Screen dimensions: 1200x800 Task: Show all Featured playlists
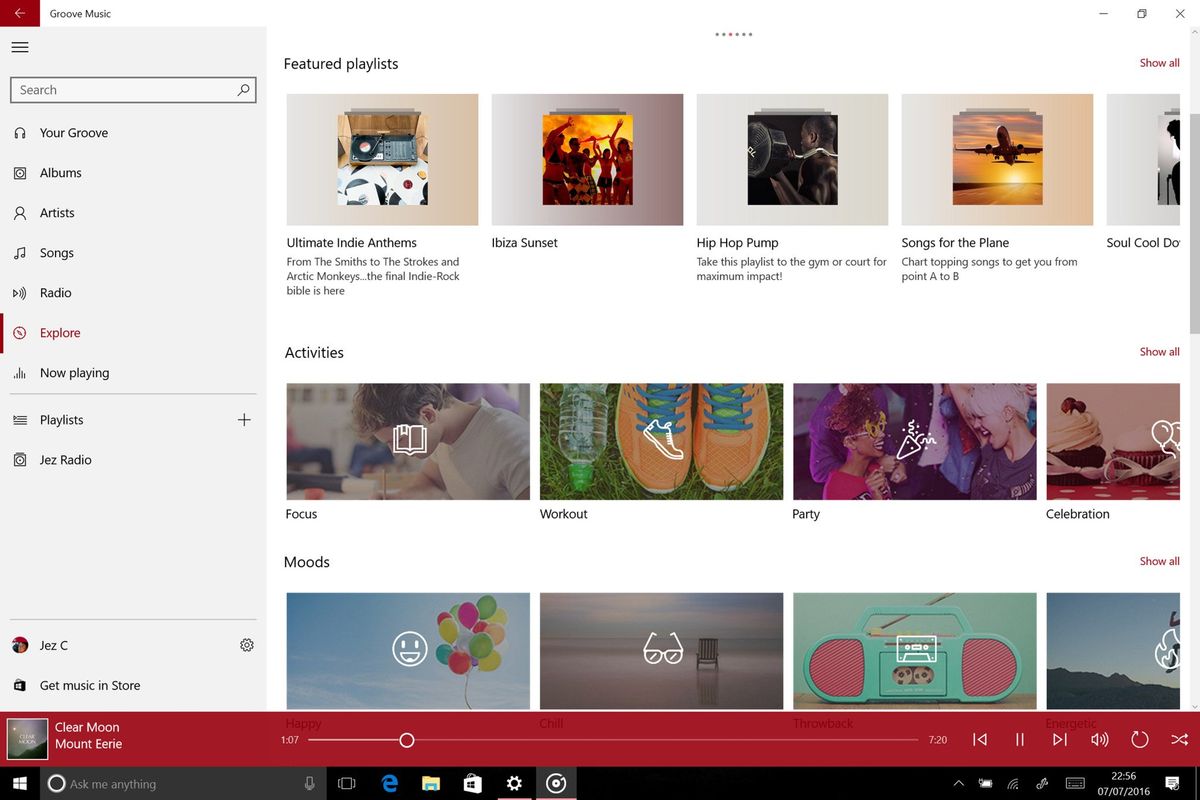tap(1159, 62)
